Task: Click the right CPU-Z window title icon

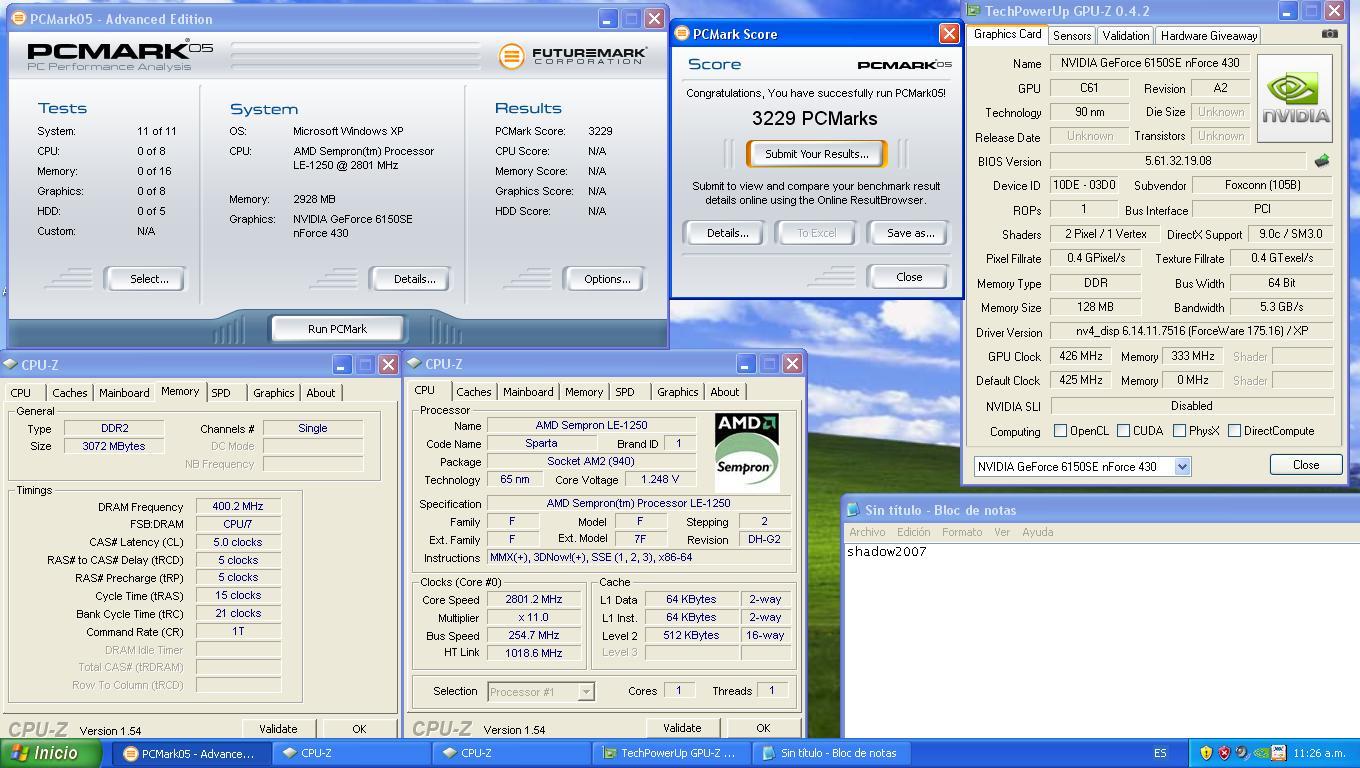Action: pos(414,364)
